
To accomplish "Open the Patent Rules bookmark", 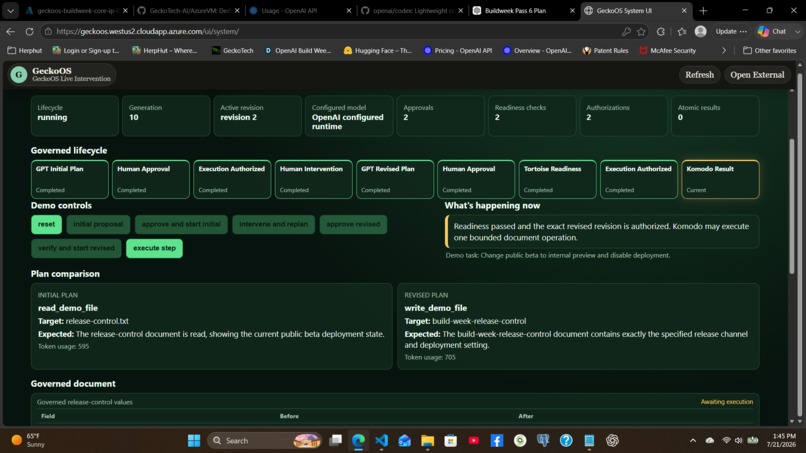I will 606,50.
